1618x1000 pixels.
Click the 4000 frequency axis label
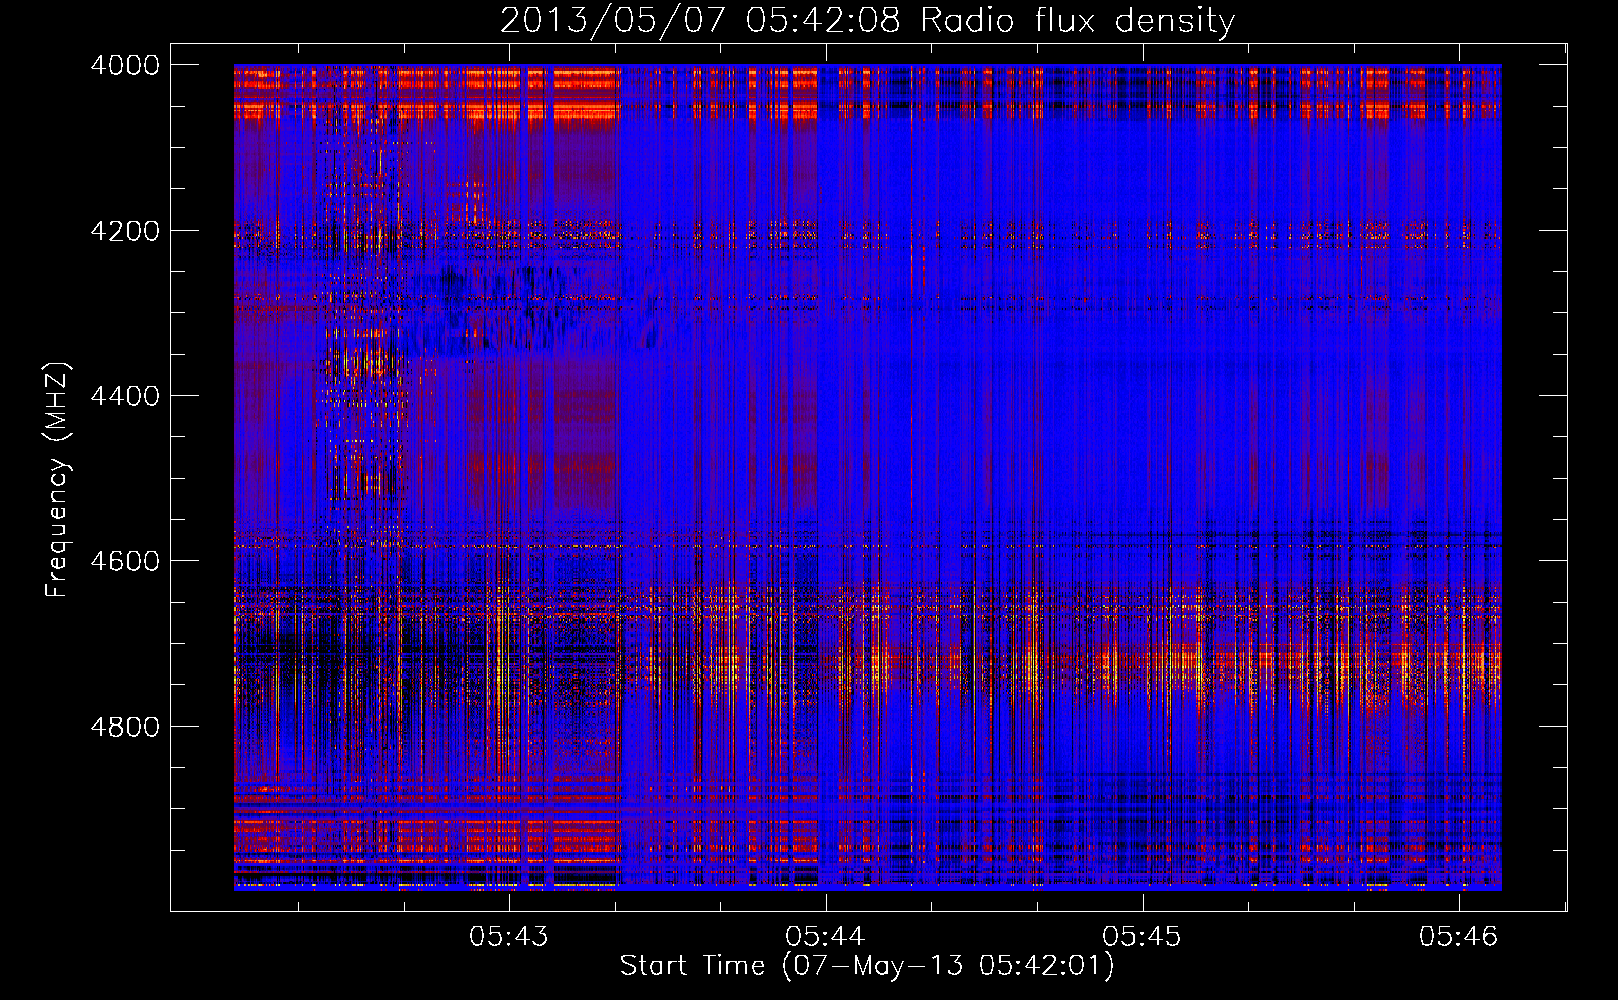pyautogui.click(x=125, y=65)
